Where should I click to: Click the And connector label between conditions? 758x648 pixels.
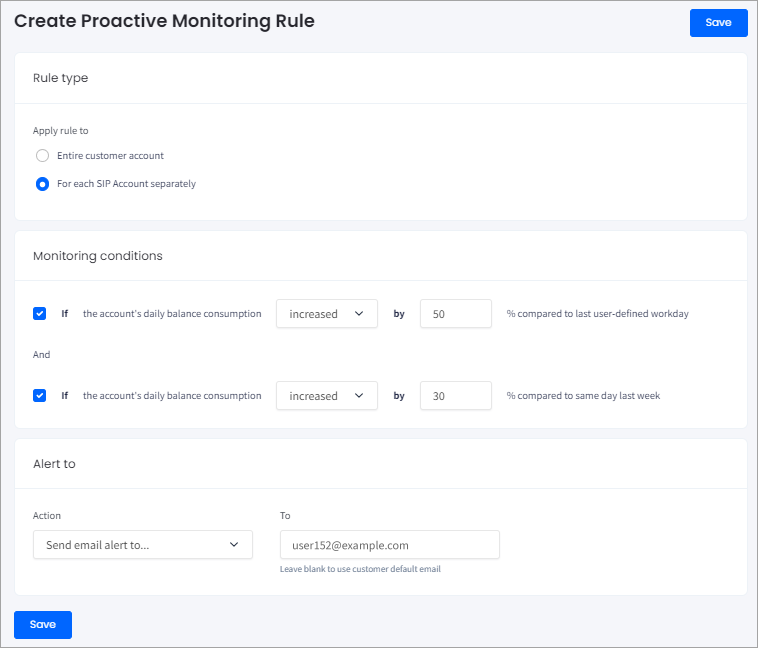42,354
